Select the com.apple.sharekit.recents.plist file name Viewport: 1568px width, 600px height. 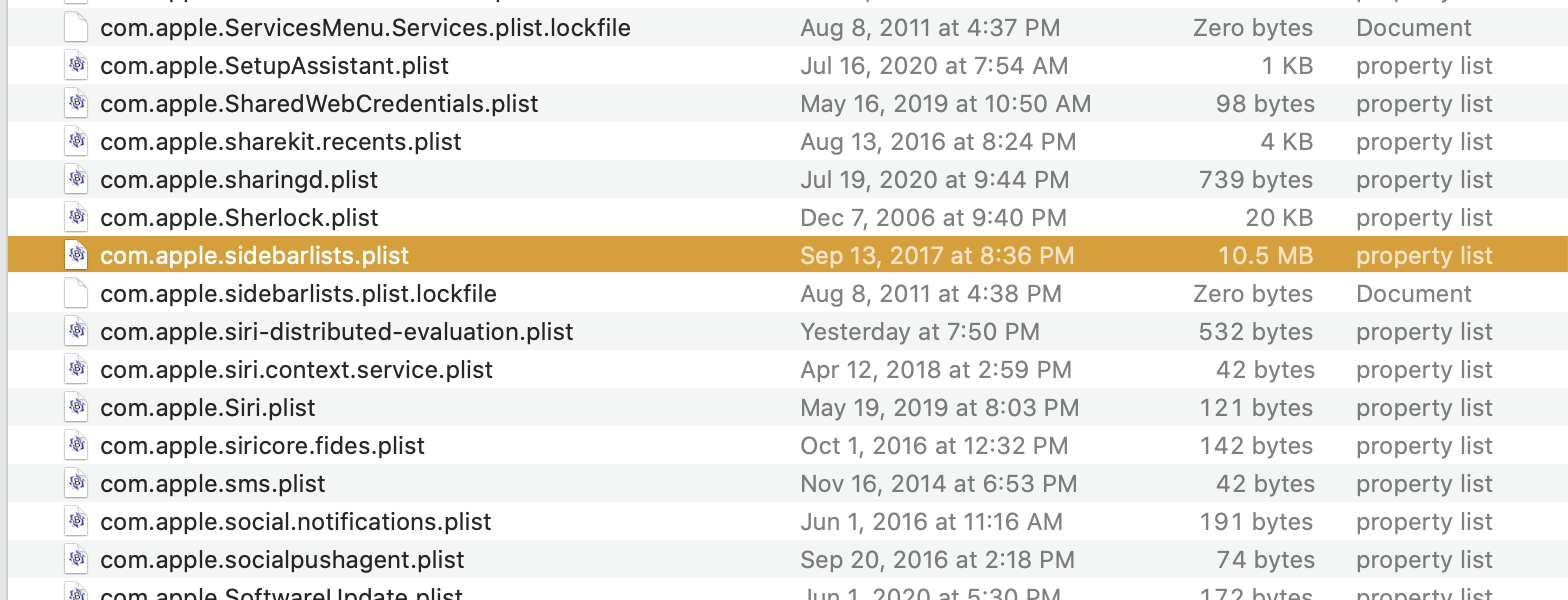click(281, 142)
